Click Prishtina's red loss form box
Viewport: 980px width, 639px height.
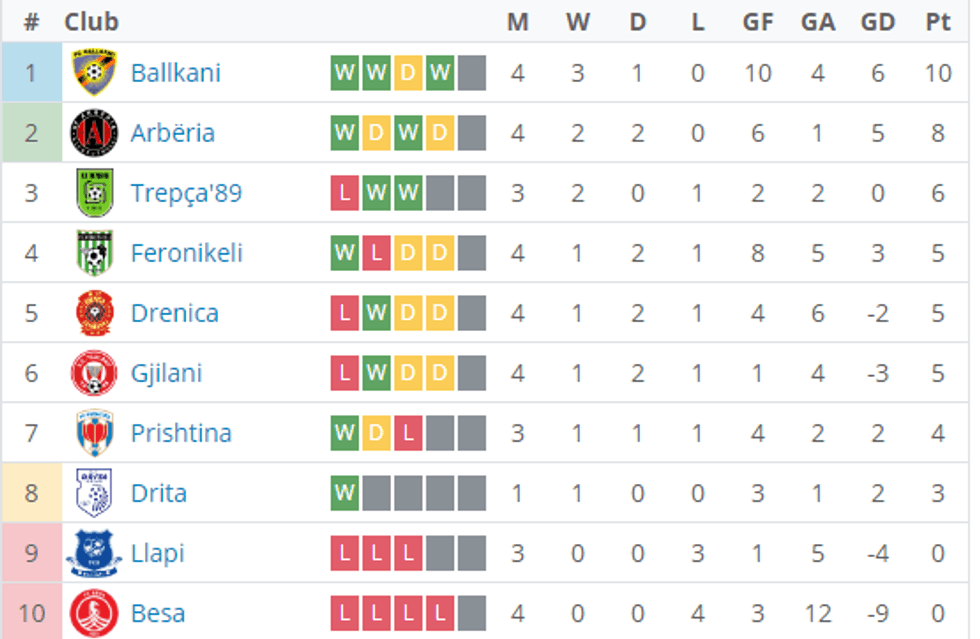pyautogui.click(x=408, y=433)
